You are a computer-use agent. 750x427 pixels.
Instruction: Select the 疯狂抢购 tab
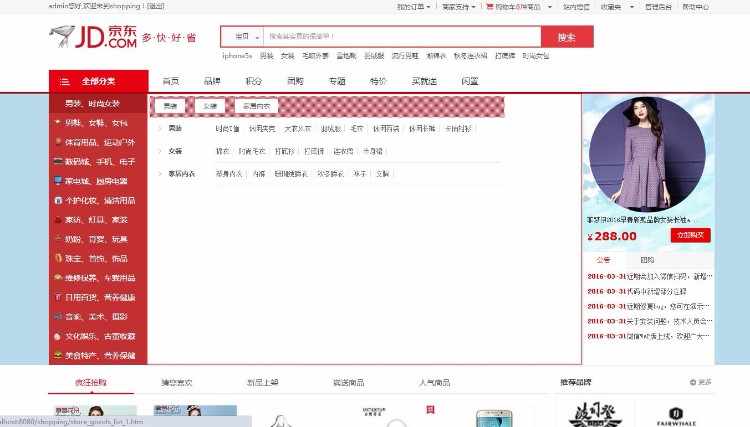tap(91, 383)
